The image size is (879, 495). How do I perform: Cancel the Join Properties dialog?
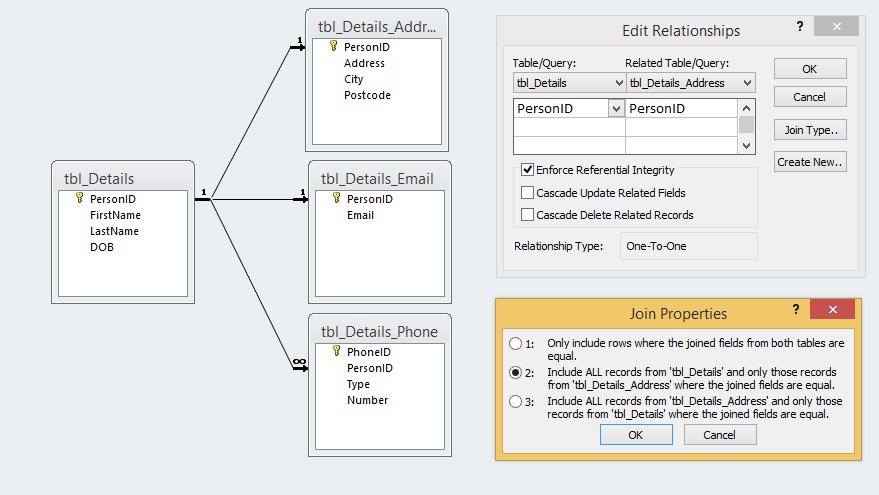coord(720,435)
